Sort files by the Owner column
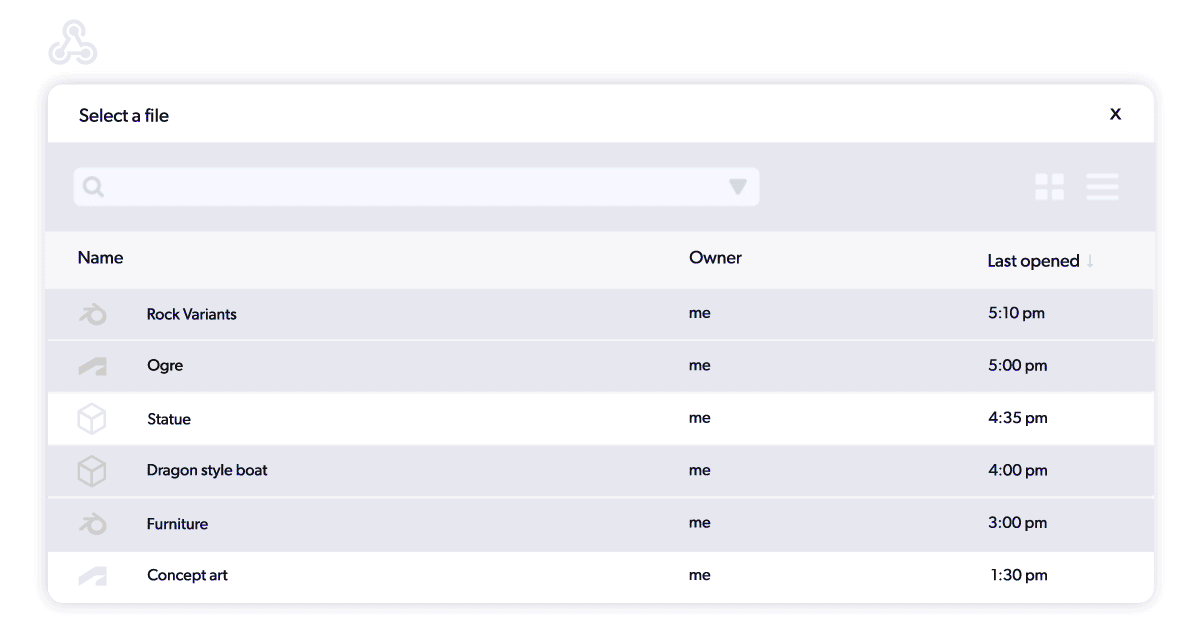Screen dimensions: 1200x628 [x=715, y=258]
